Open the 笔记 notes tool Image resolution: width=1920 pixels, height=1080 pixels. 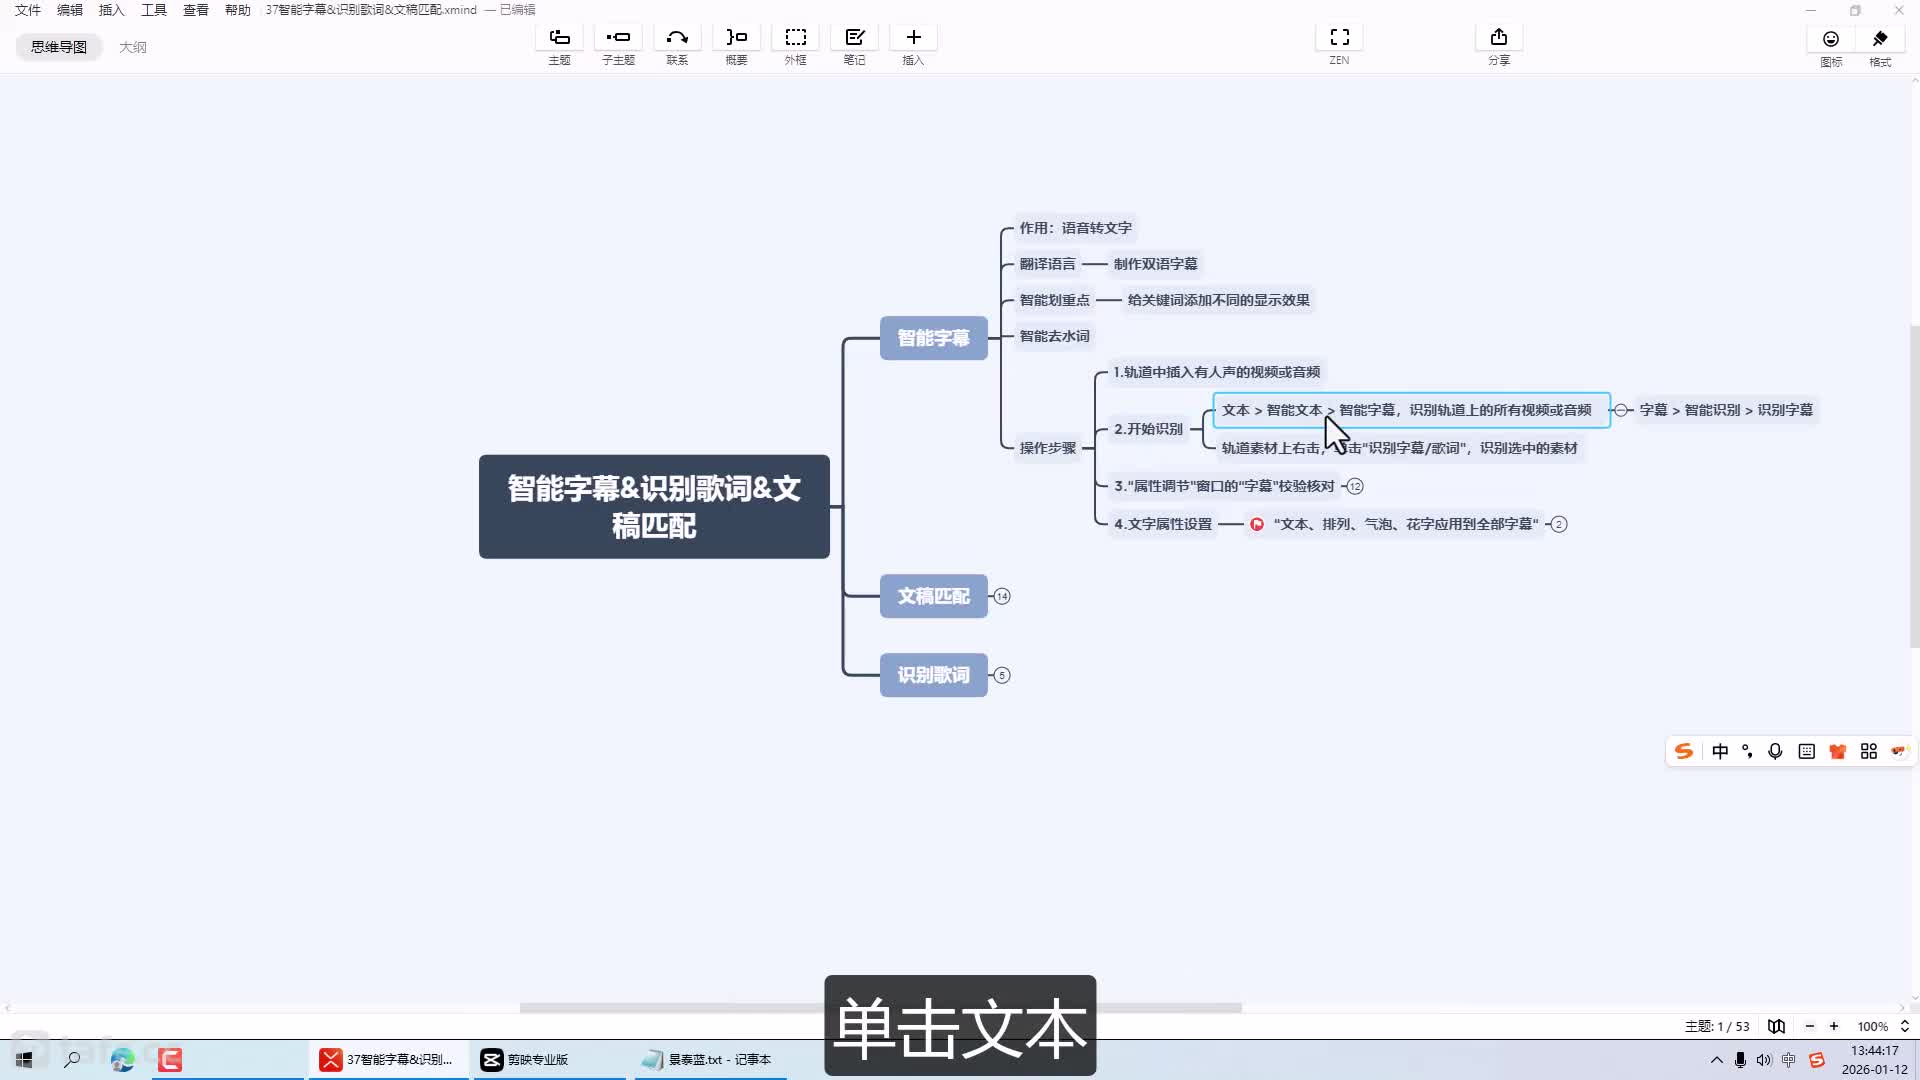[854, 38]
